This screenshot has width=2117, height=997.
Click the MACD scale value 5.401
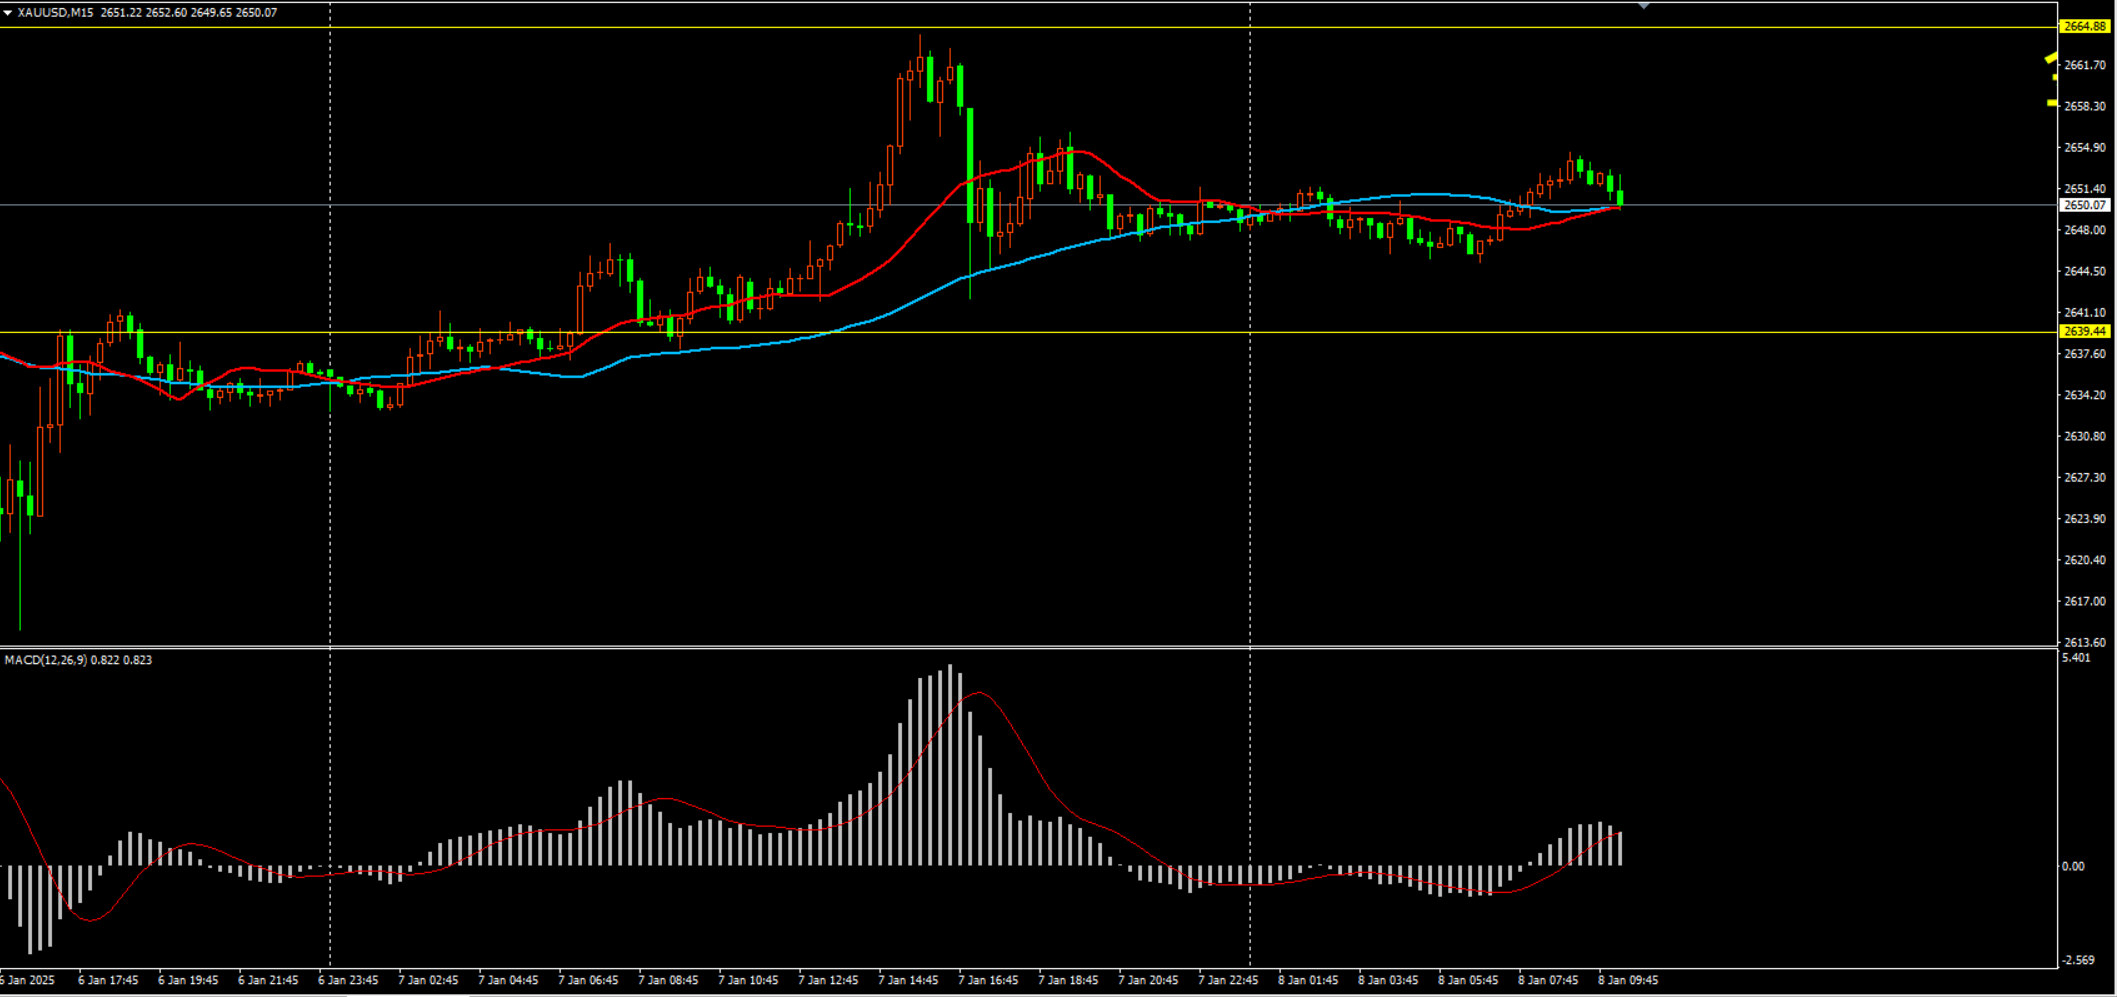pyautogui.click(x=2076, y=658)
